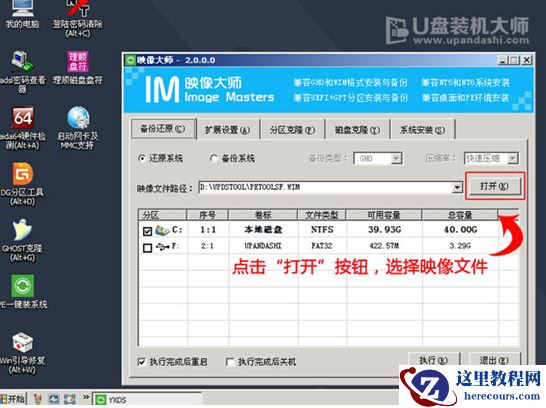Click the 422.57M free capacity cell
This screenshot has width=546, height=408.
tap(384, 246)
